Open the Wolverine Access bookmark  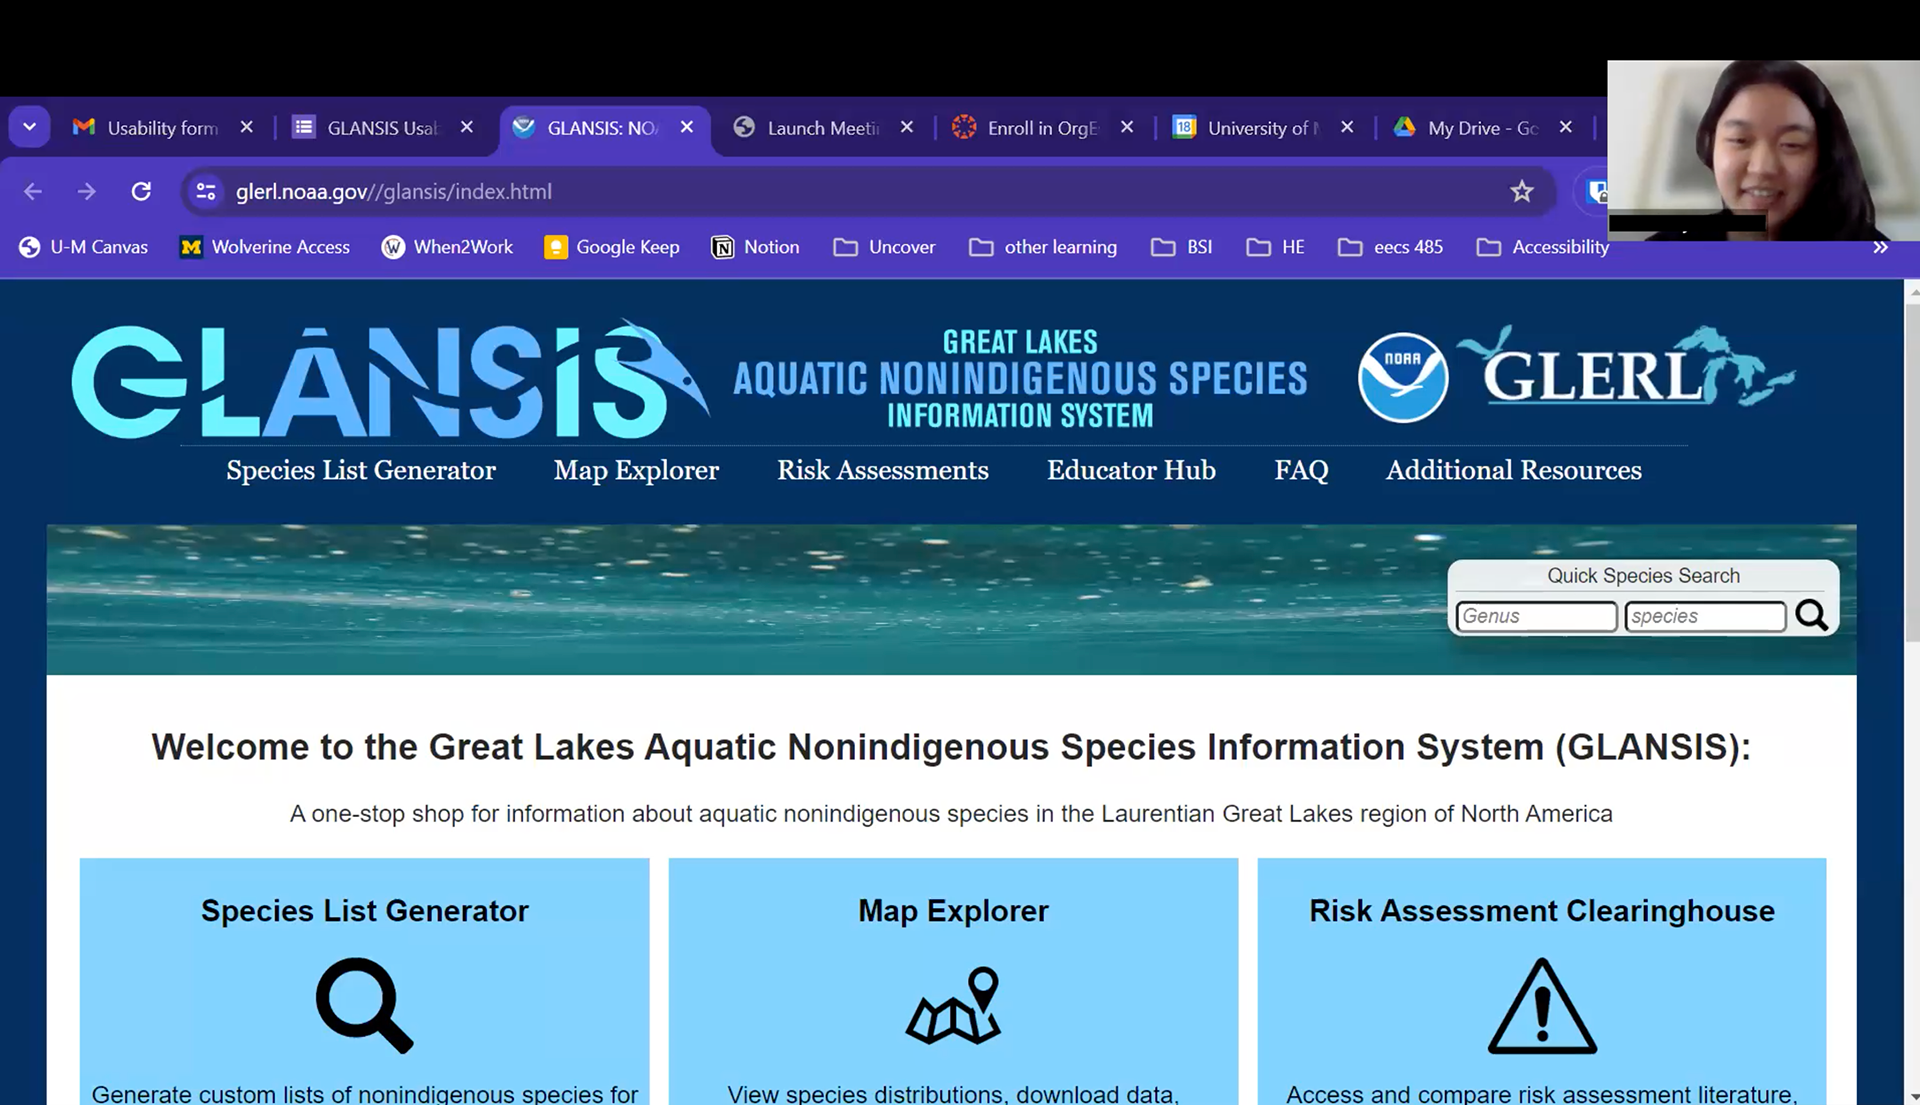(x=265, y=247)
